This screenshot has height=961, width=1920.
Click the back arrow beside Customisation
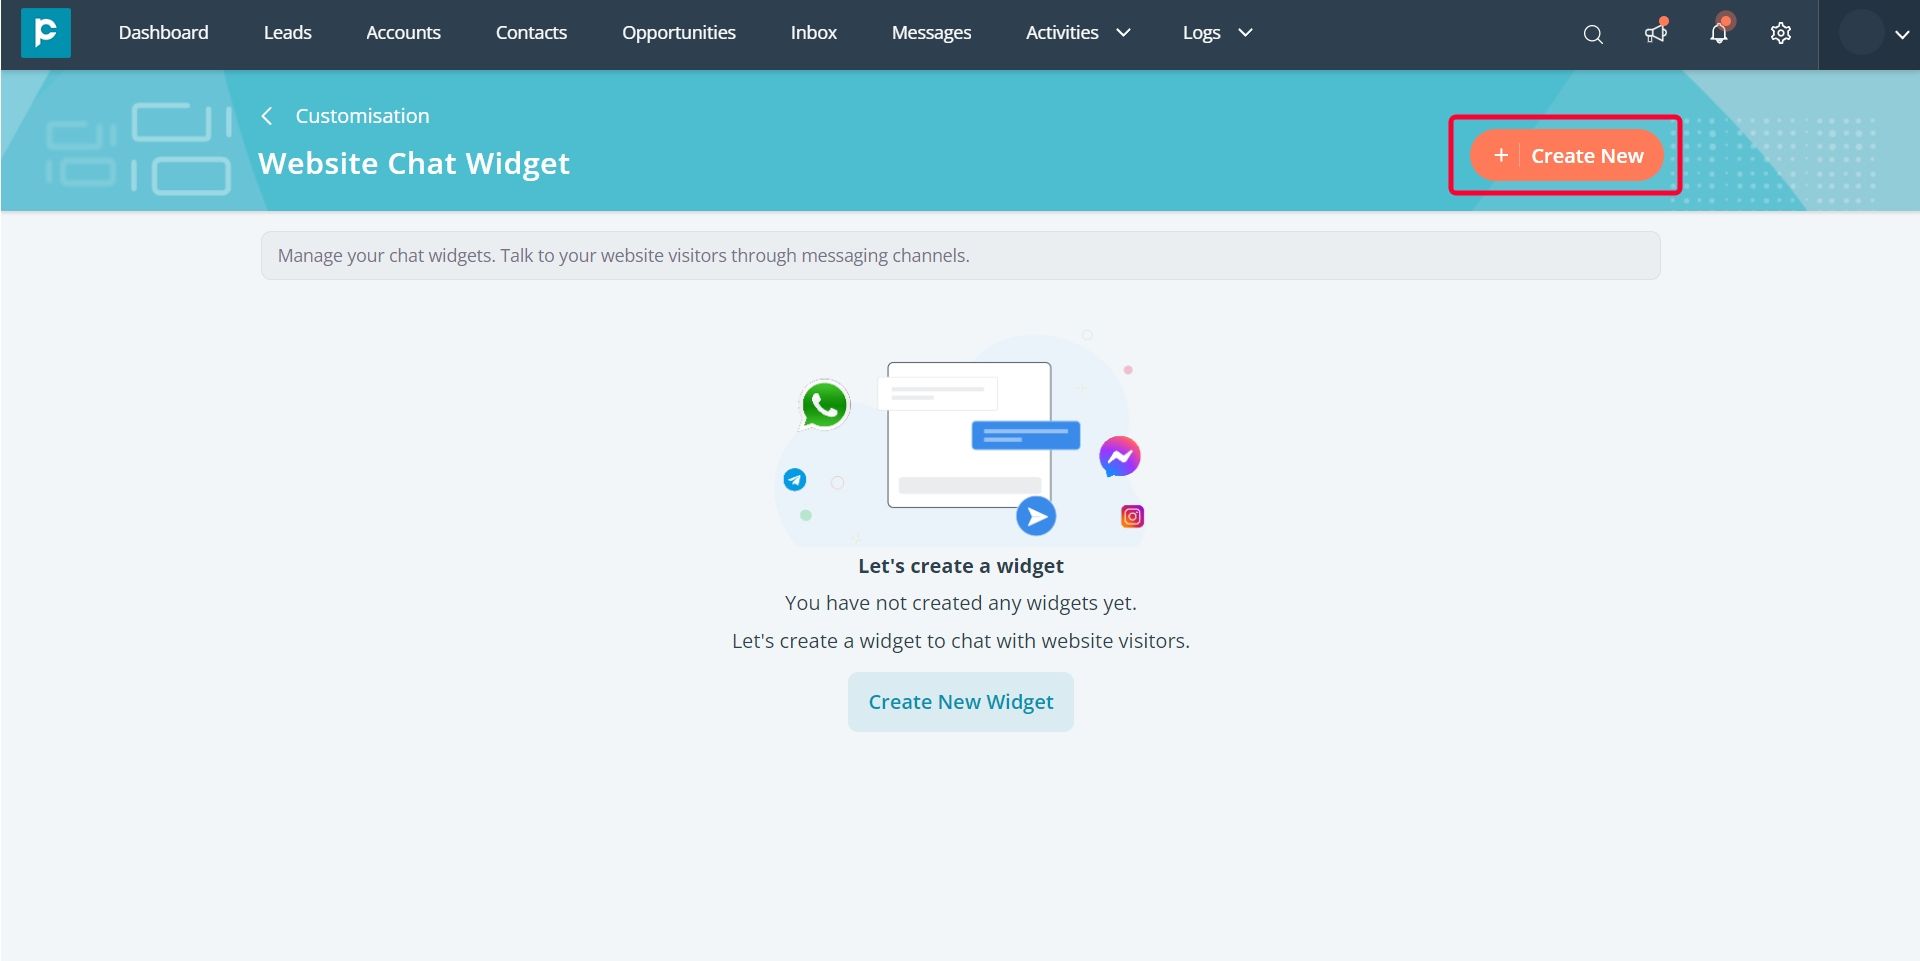pos(267,116)
